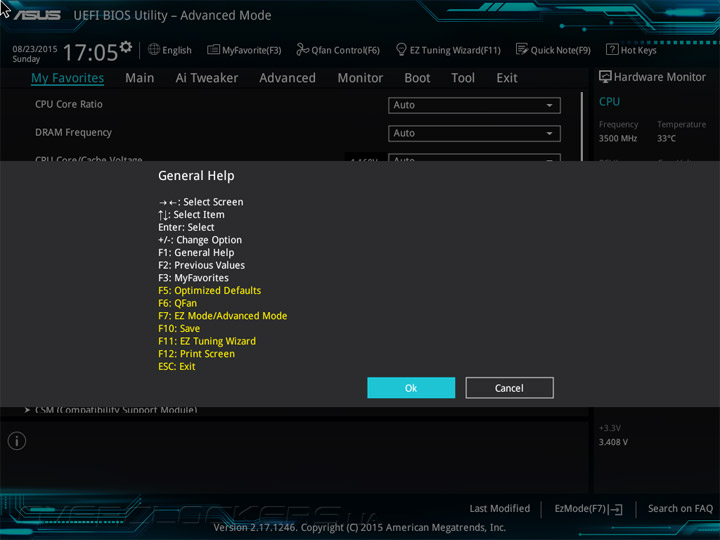Click the MyFavorite(F3) list icon
This screenshot has width=720, height=540.
(x=213, y=49)
